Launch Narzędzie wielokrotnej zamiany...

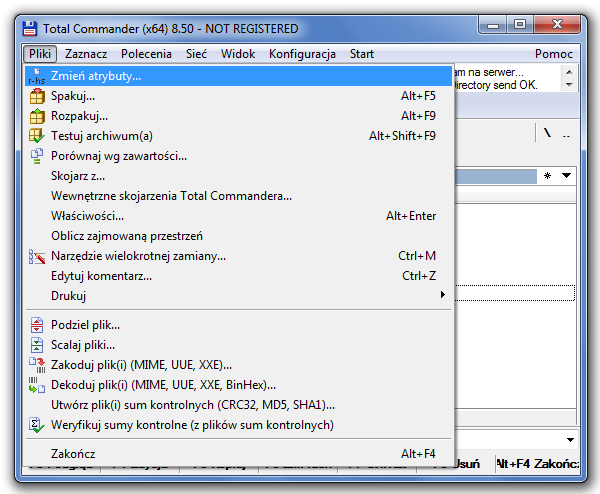point(238,256)
